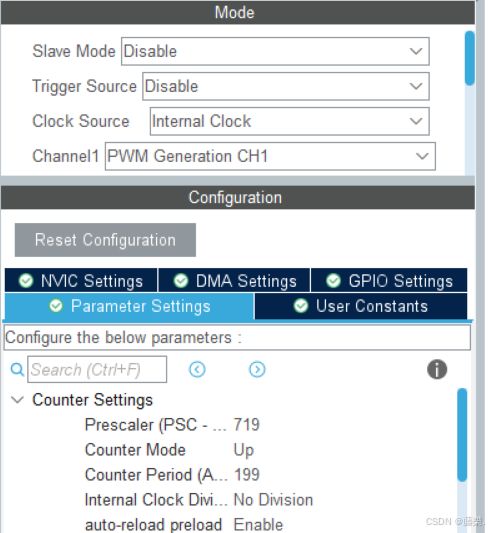Click the Reset Configuration button
This screenshot has height=533, width=489.
[x=105, y=240]
